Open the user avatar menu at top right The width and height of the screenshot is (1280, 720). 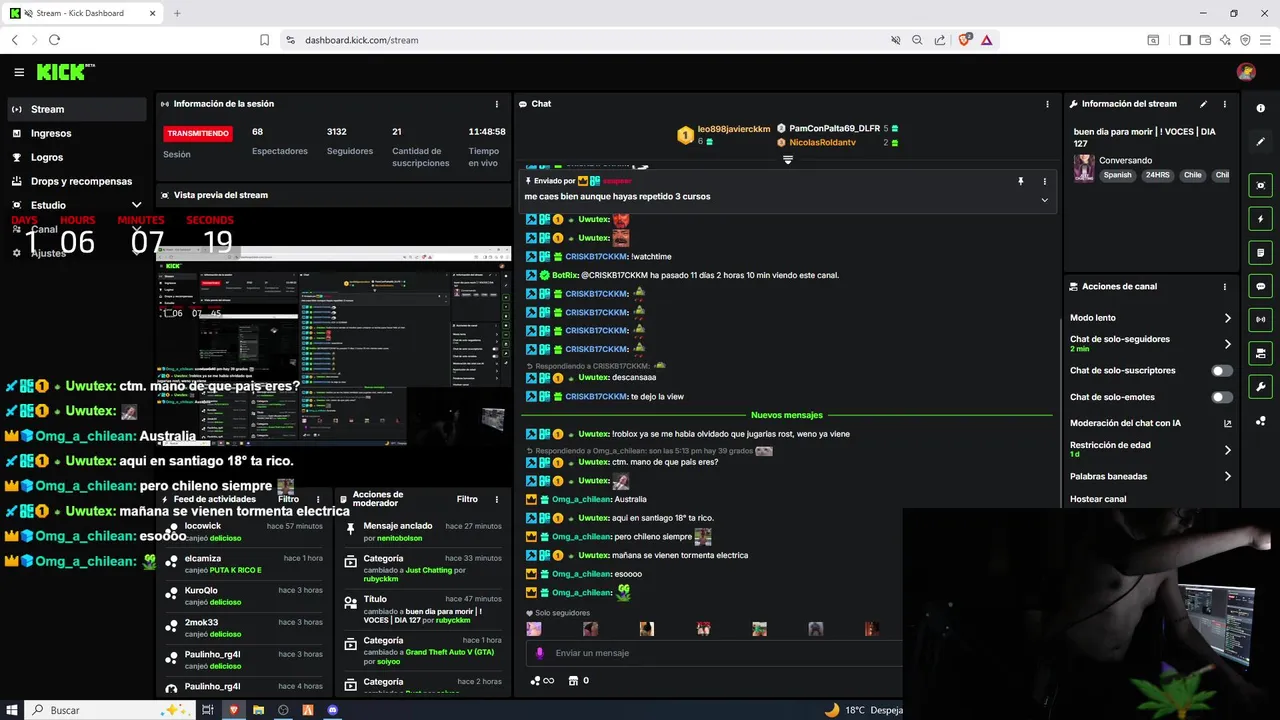point(1246,72)
